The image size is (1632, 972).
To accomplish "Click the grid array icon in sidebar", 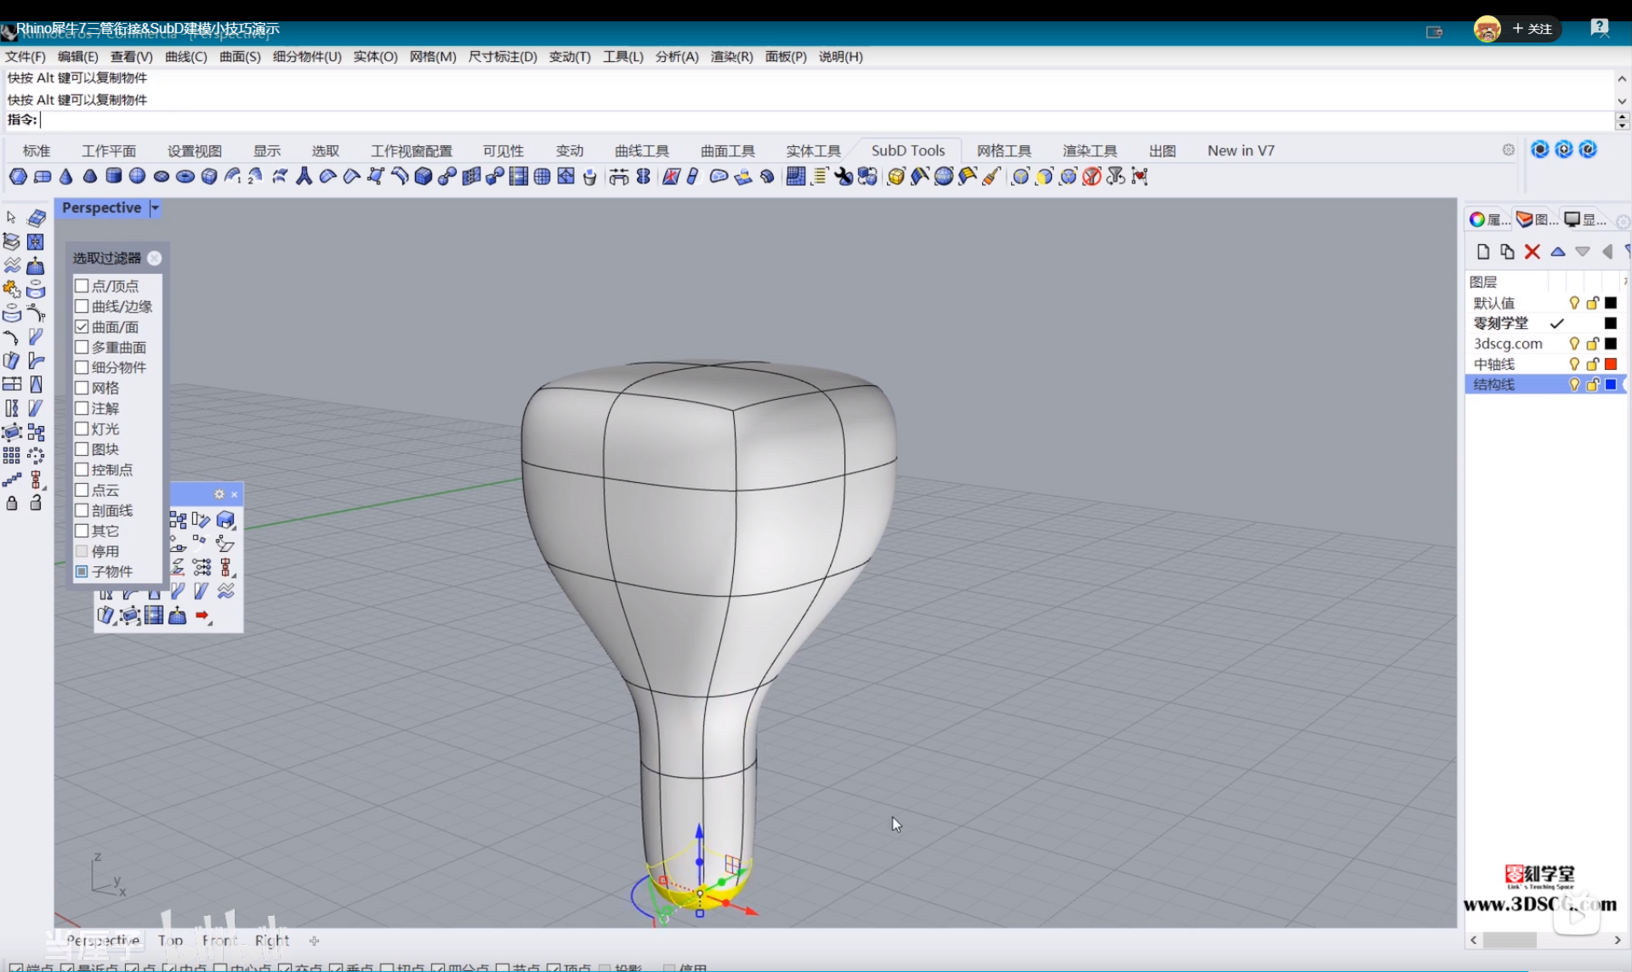I will (x=11, y=456).
